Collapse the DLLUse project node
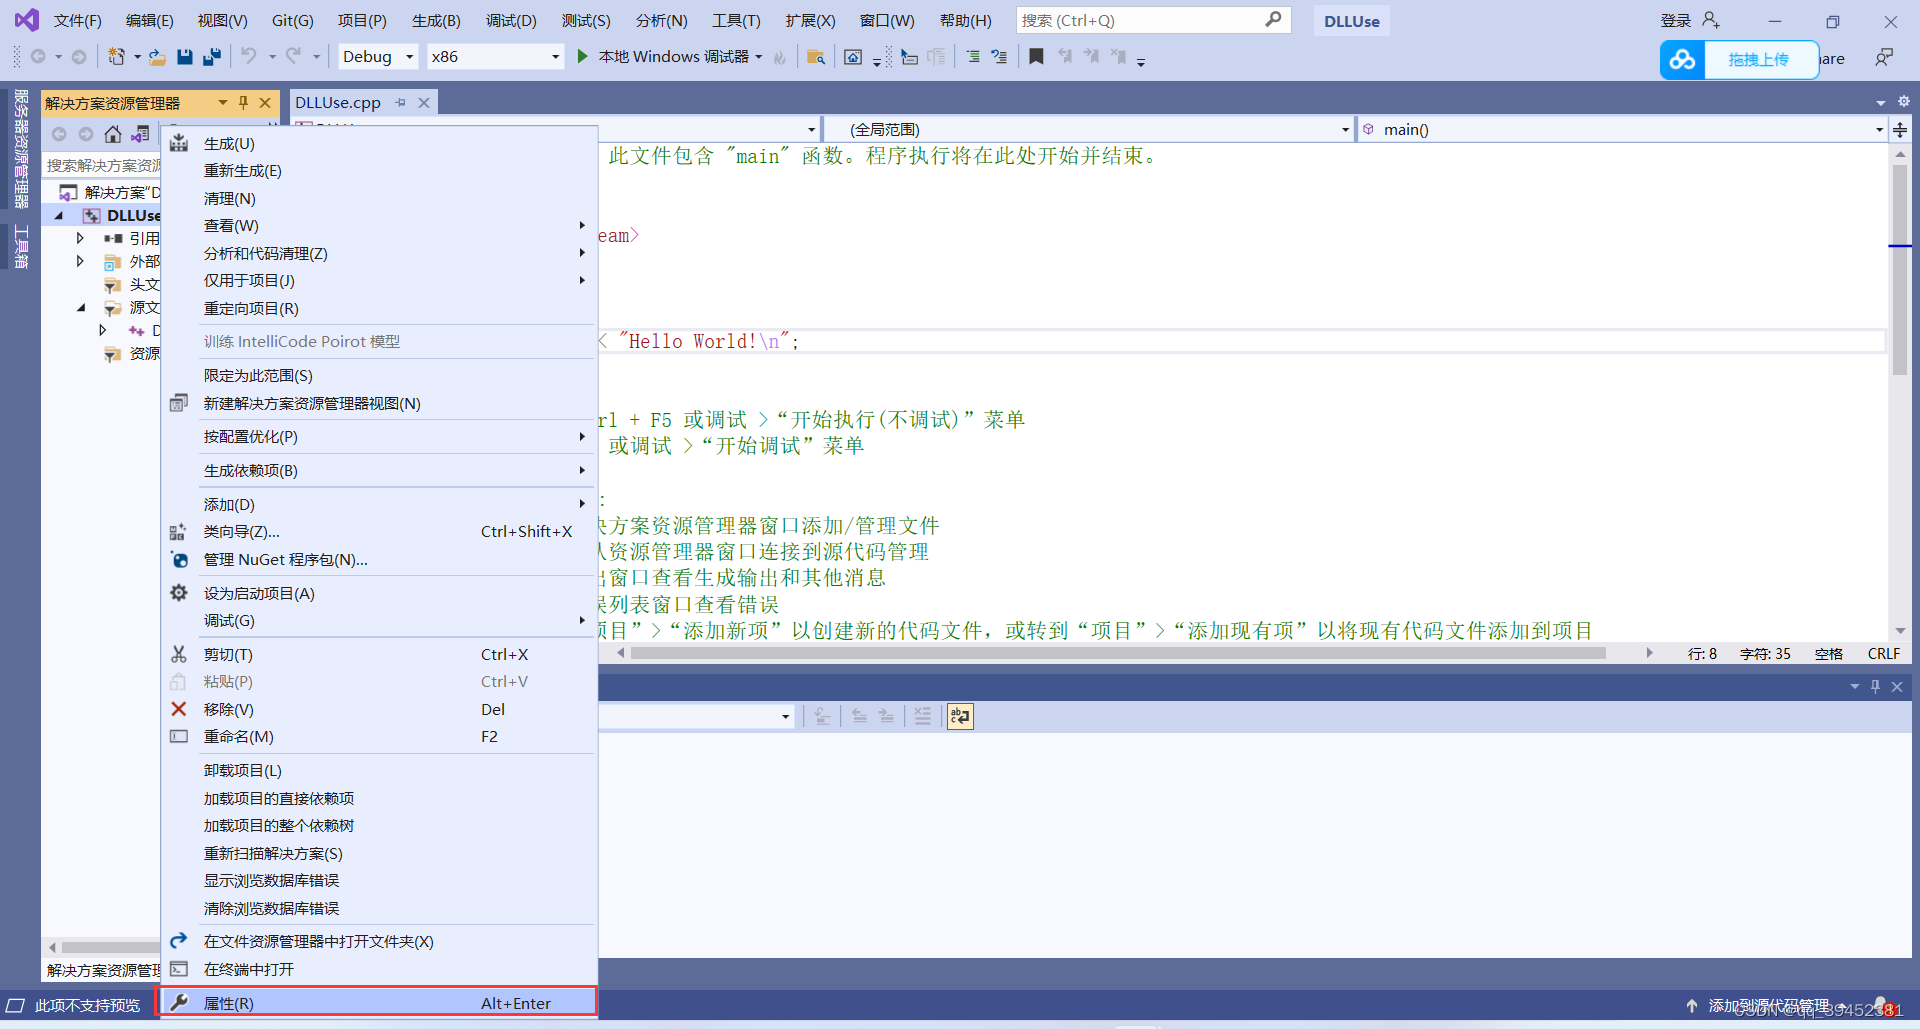Screen dimensions: 1920x1029 pyautogui.click(x=58, y=215)
